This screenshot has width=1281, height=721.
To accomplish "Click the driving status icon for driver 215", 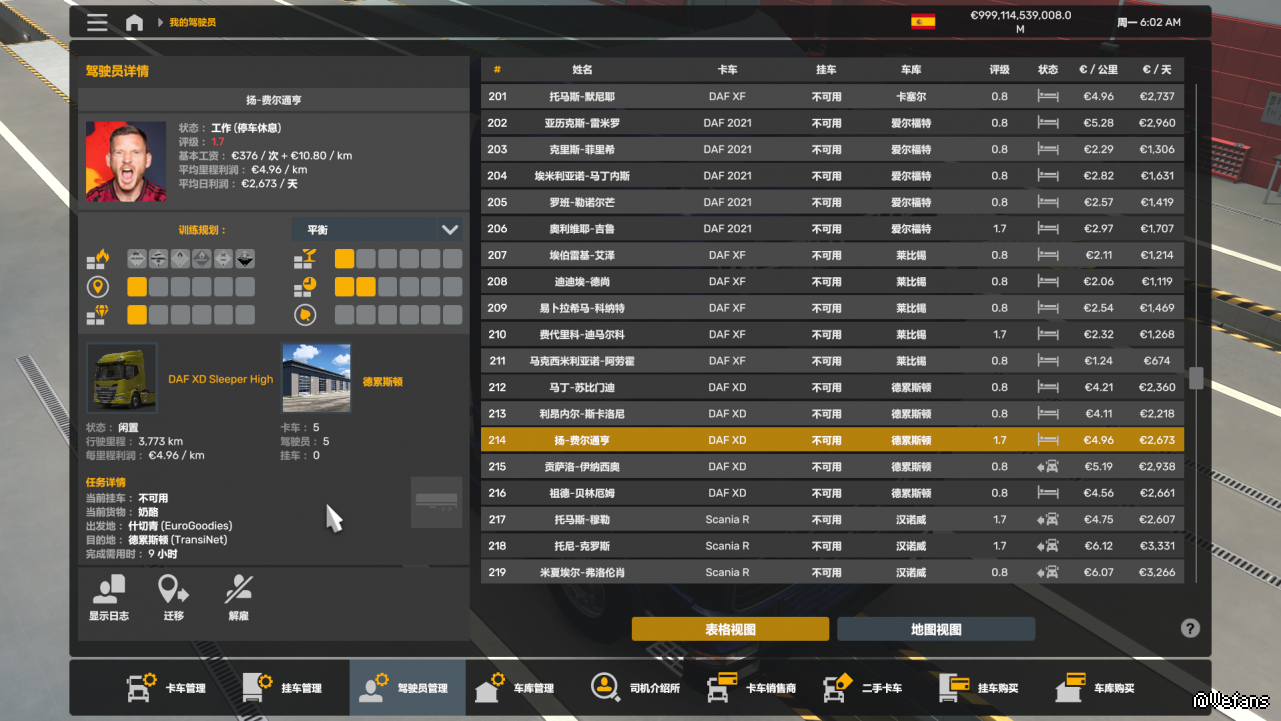I will click(x=1048, y=467).
